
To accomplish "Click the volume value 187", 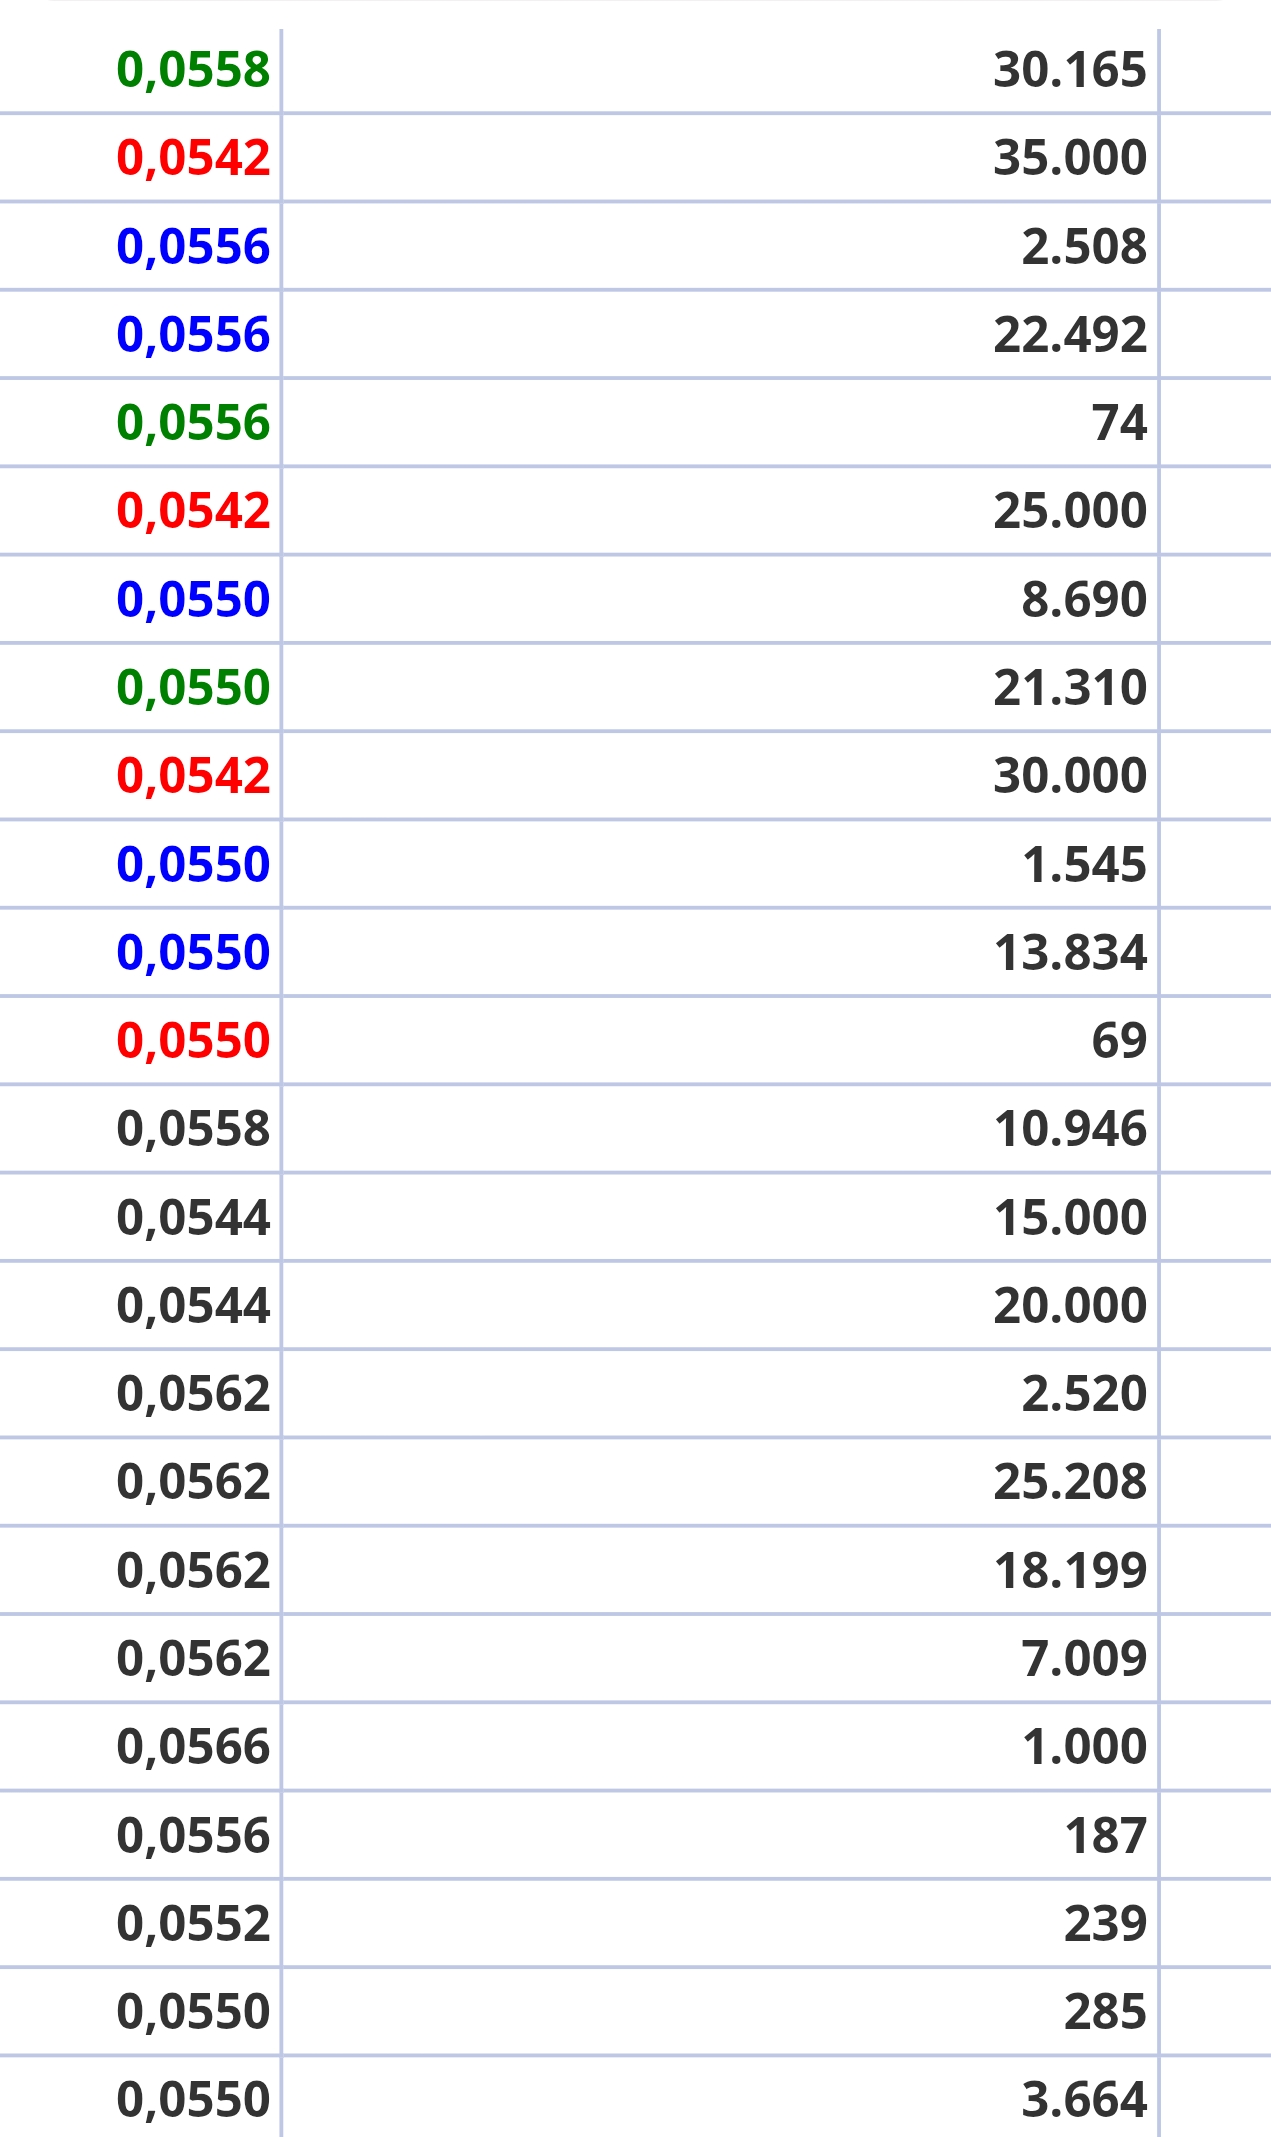I will coord(1105,1836).
